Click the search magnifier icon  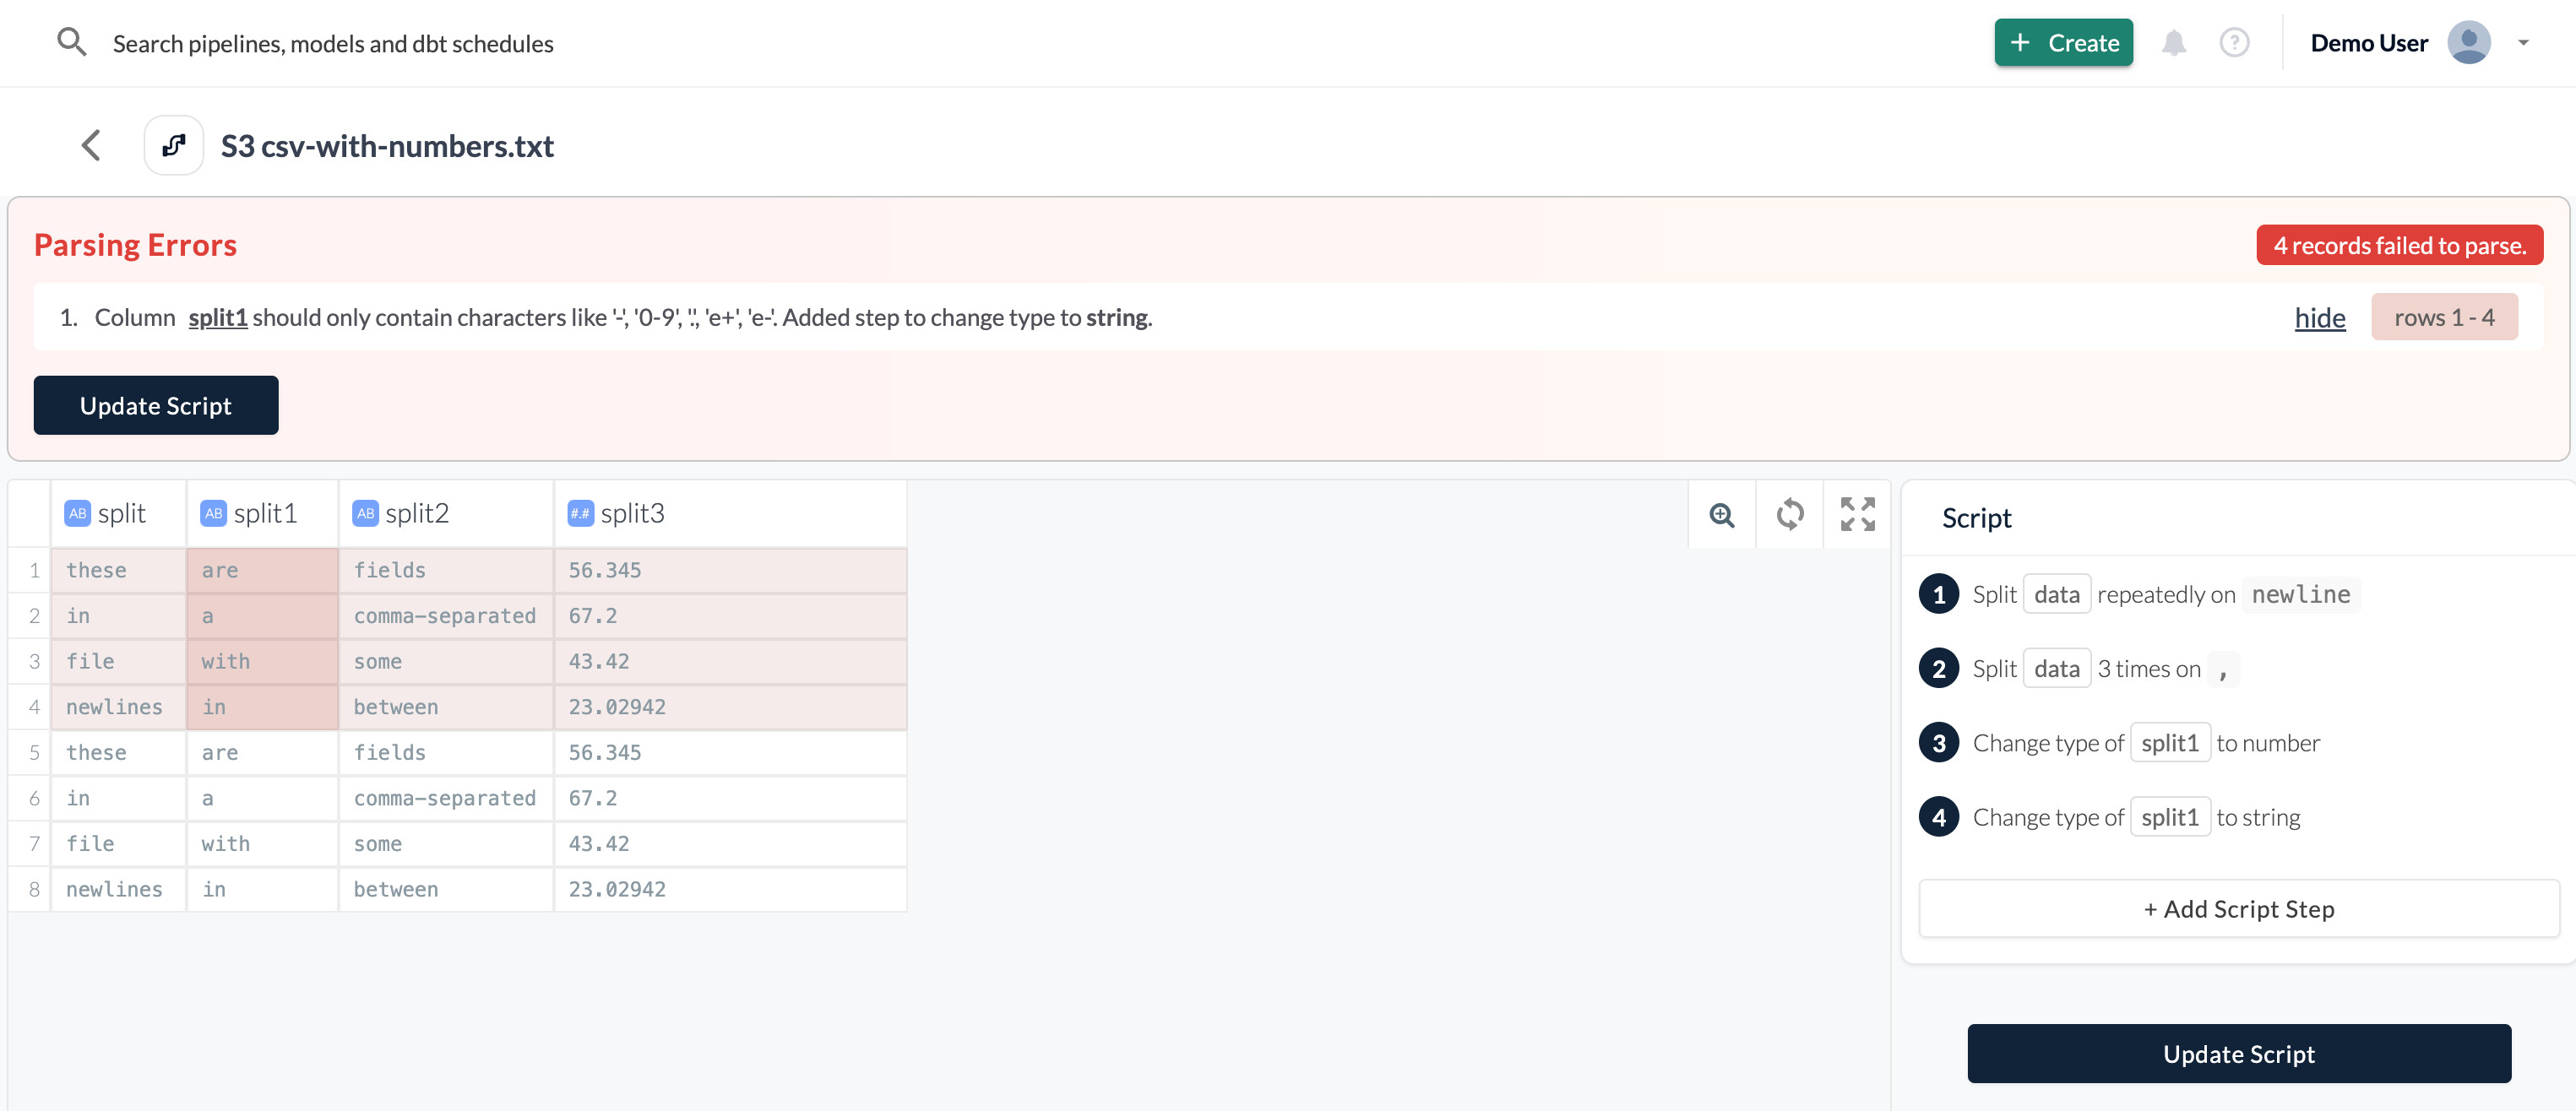[71, 42]
